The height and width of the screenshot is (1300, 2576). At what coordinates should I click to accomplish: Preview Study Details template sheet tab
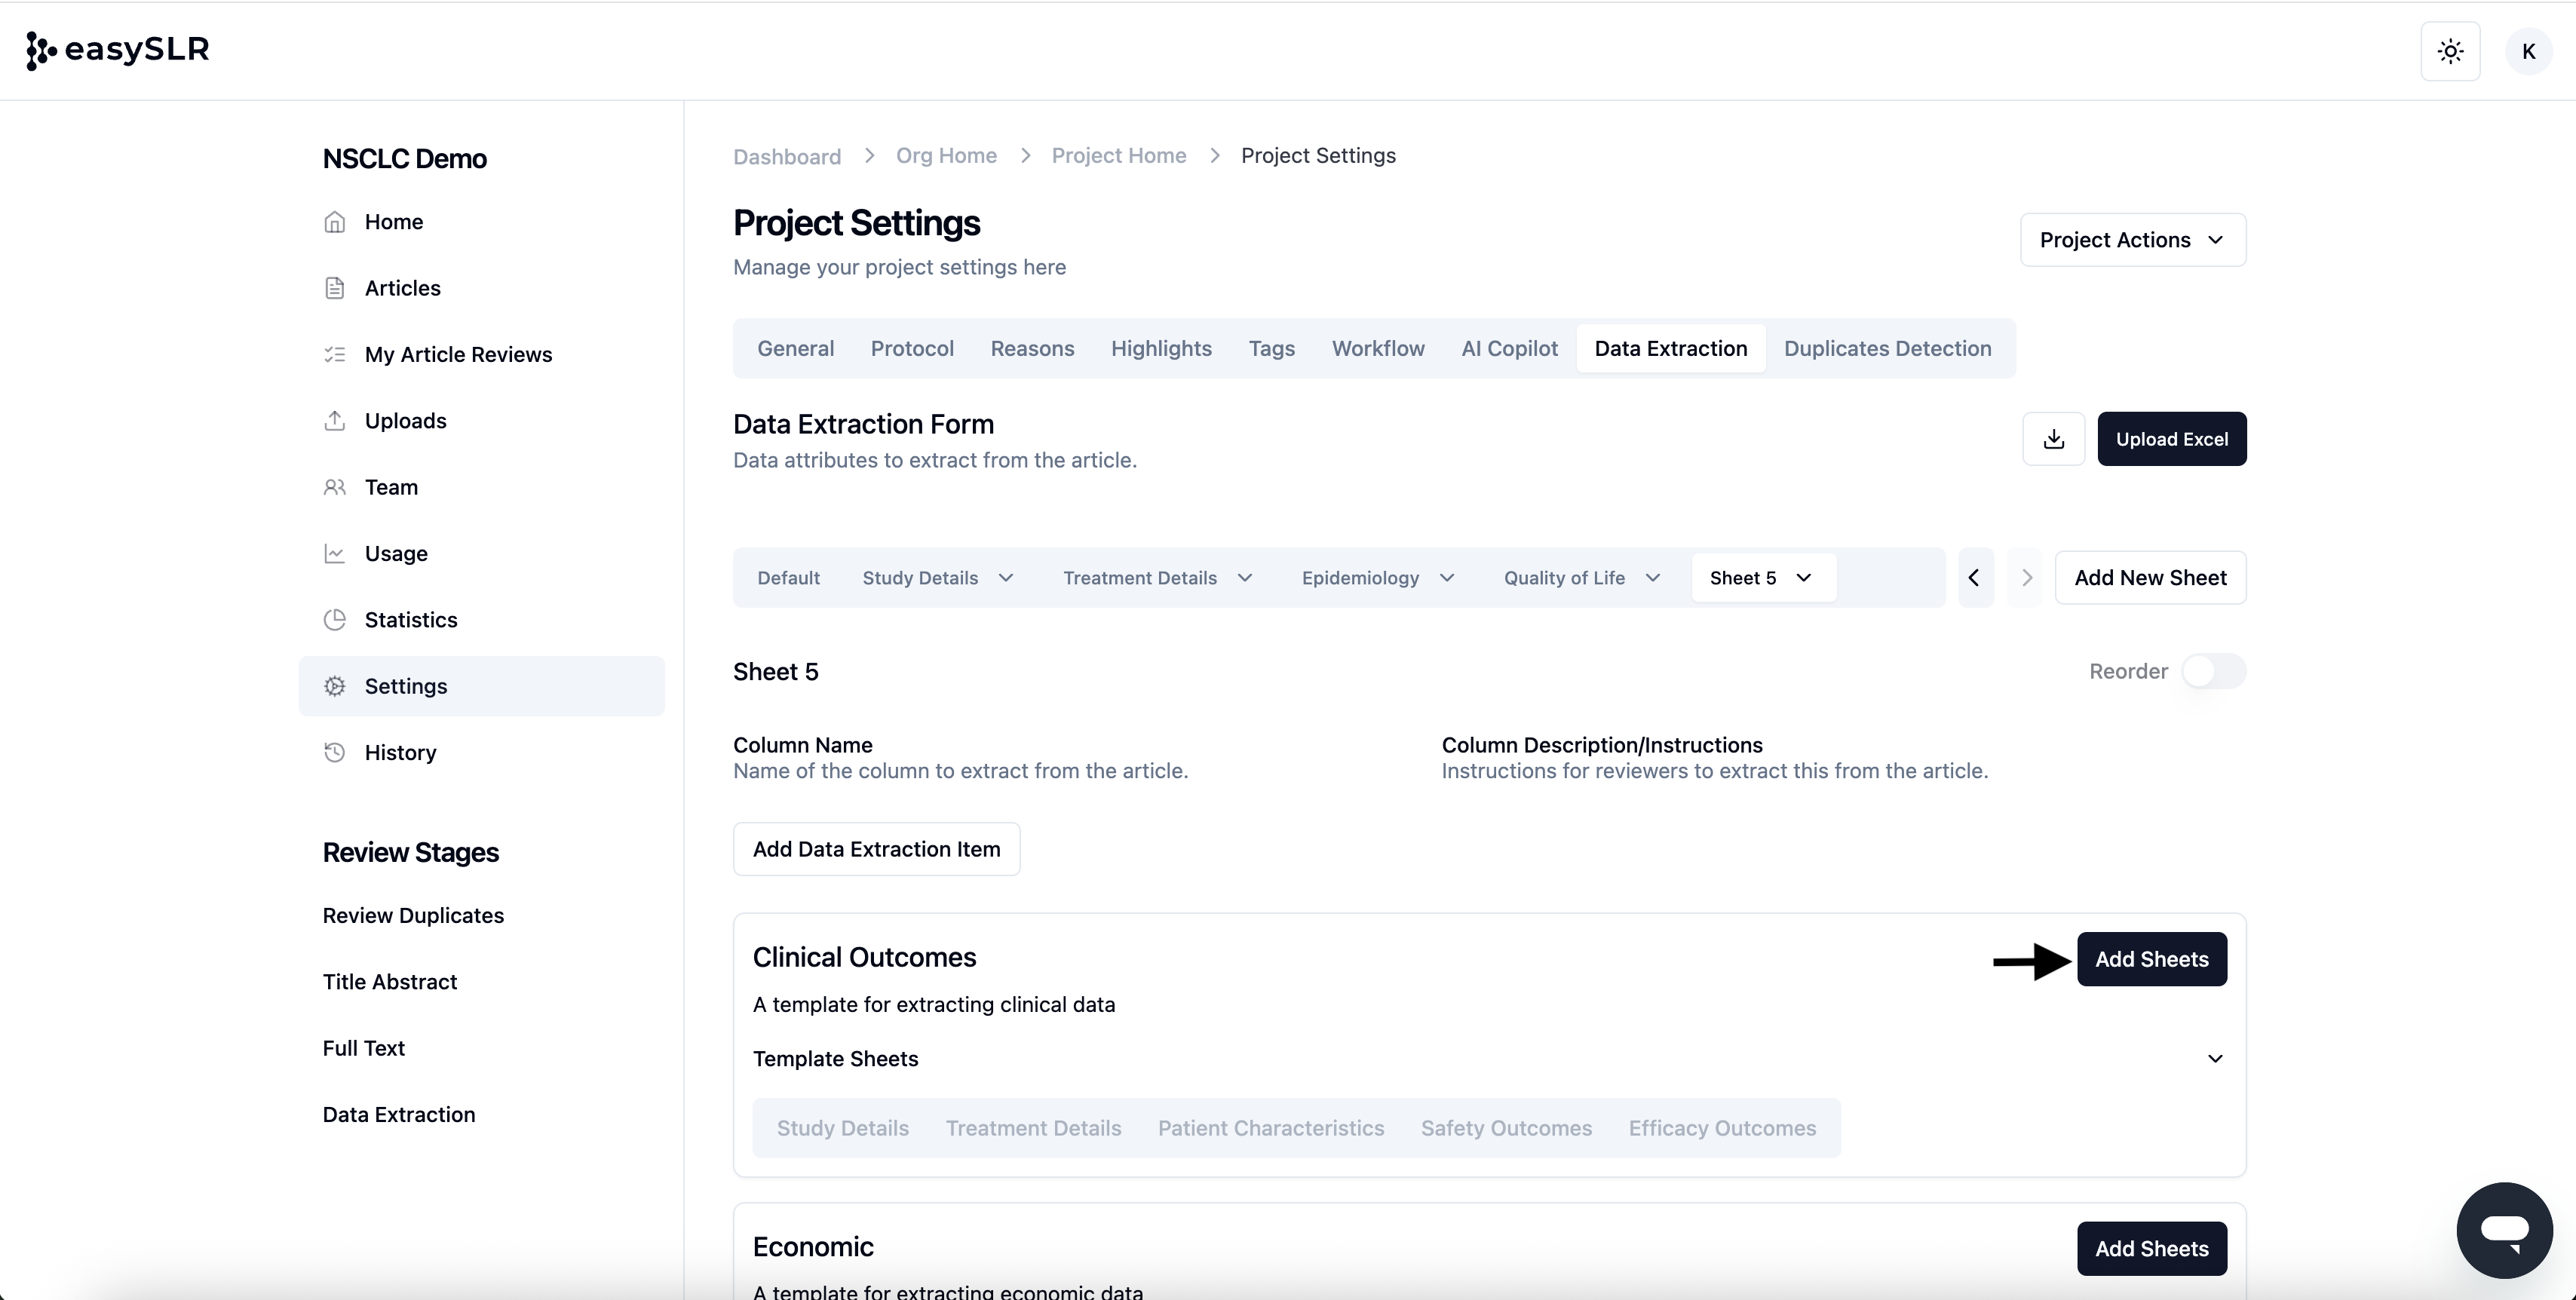(x=842, y=1128)
